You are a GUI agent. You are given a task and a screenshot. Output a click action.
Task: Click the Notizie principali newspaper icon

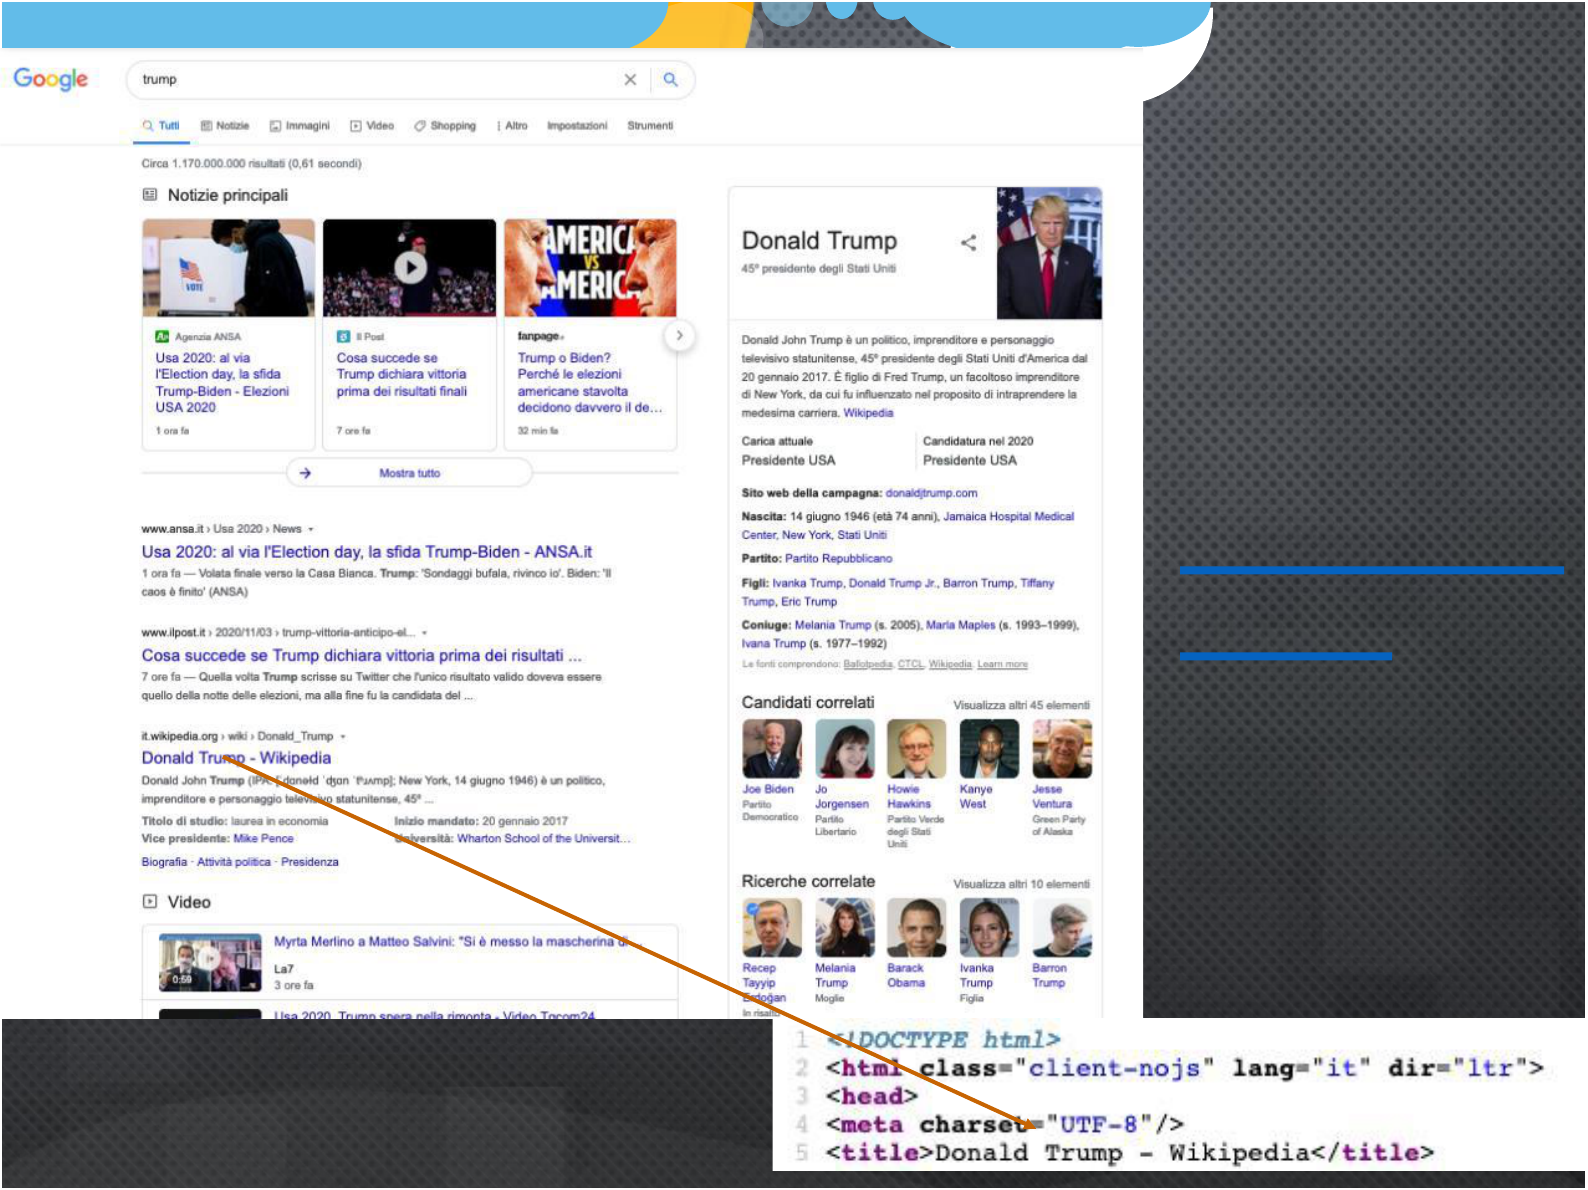point(150,195)
